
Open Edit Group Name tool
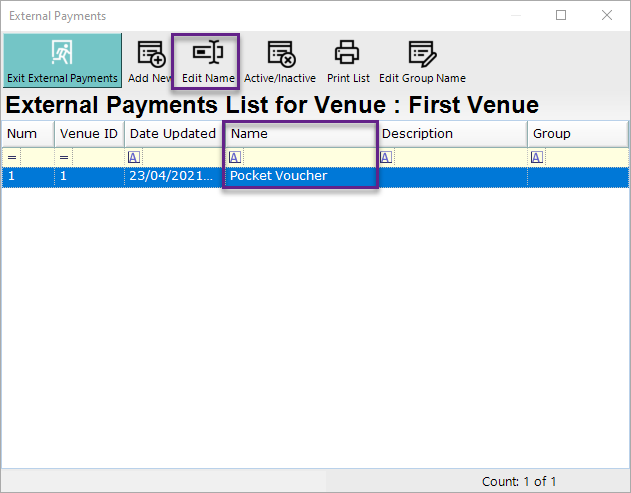pos(422,53)
